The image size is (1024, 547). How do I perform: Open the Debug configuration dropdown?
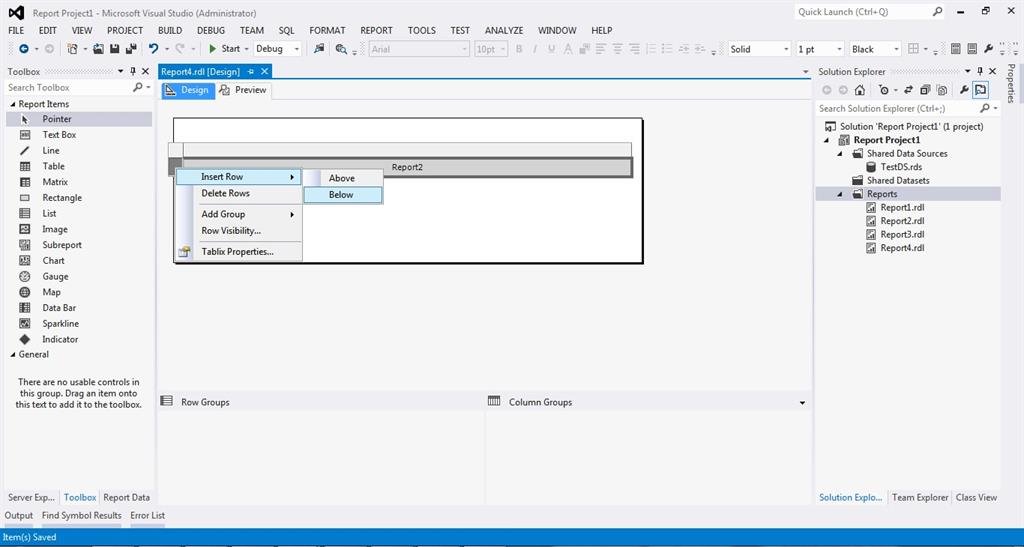[x=278, y=49]
